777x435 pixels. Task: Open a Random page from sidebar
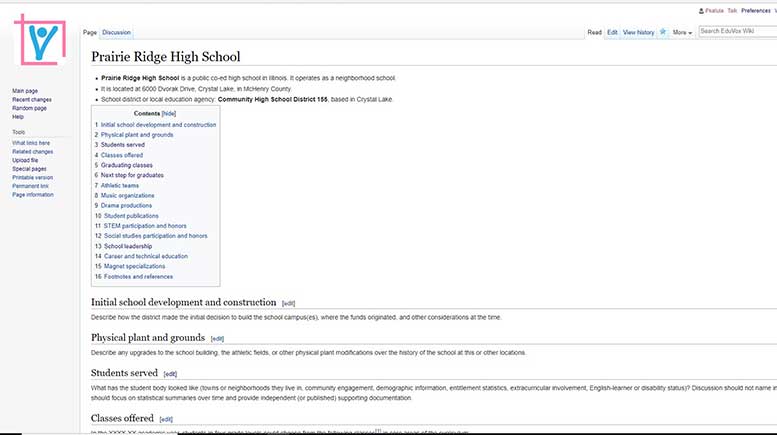[x=31, y=108]
